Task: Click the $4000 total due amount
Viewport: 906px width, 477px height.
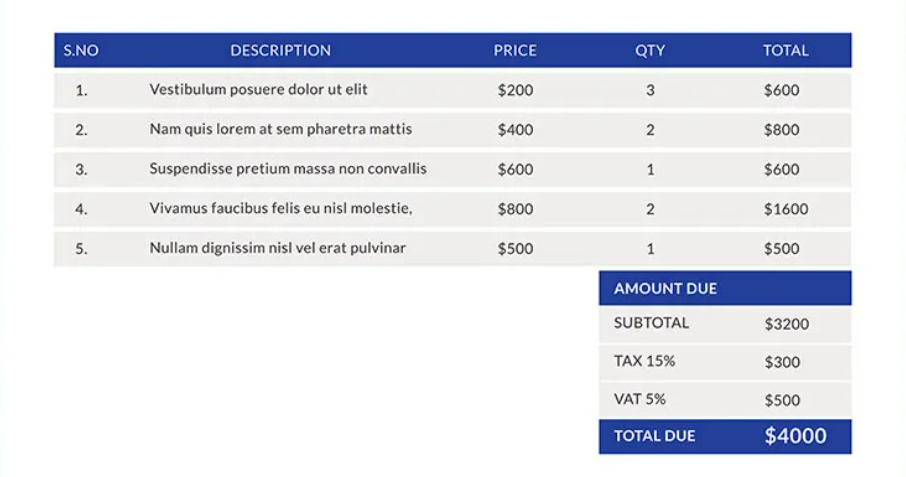Action: click(795, 436)
